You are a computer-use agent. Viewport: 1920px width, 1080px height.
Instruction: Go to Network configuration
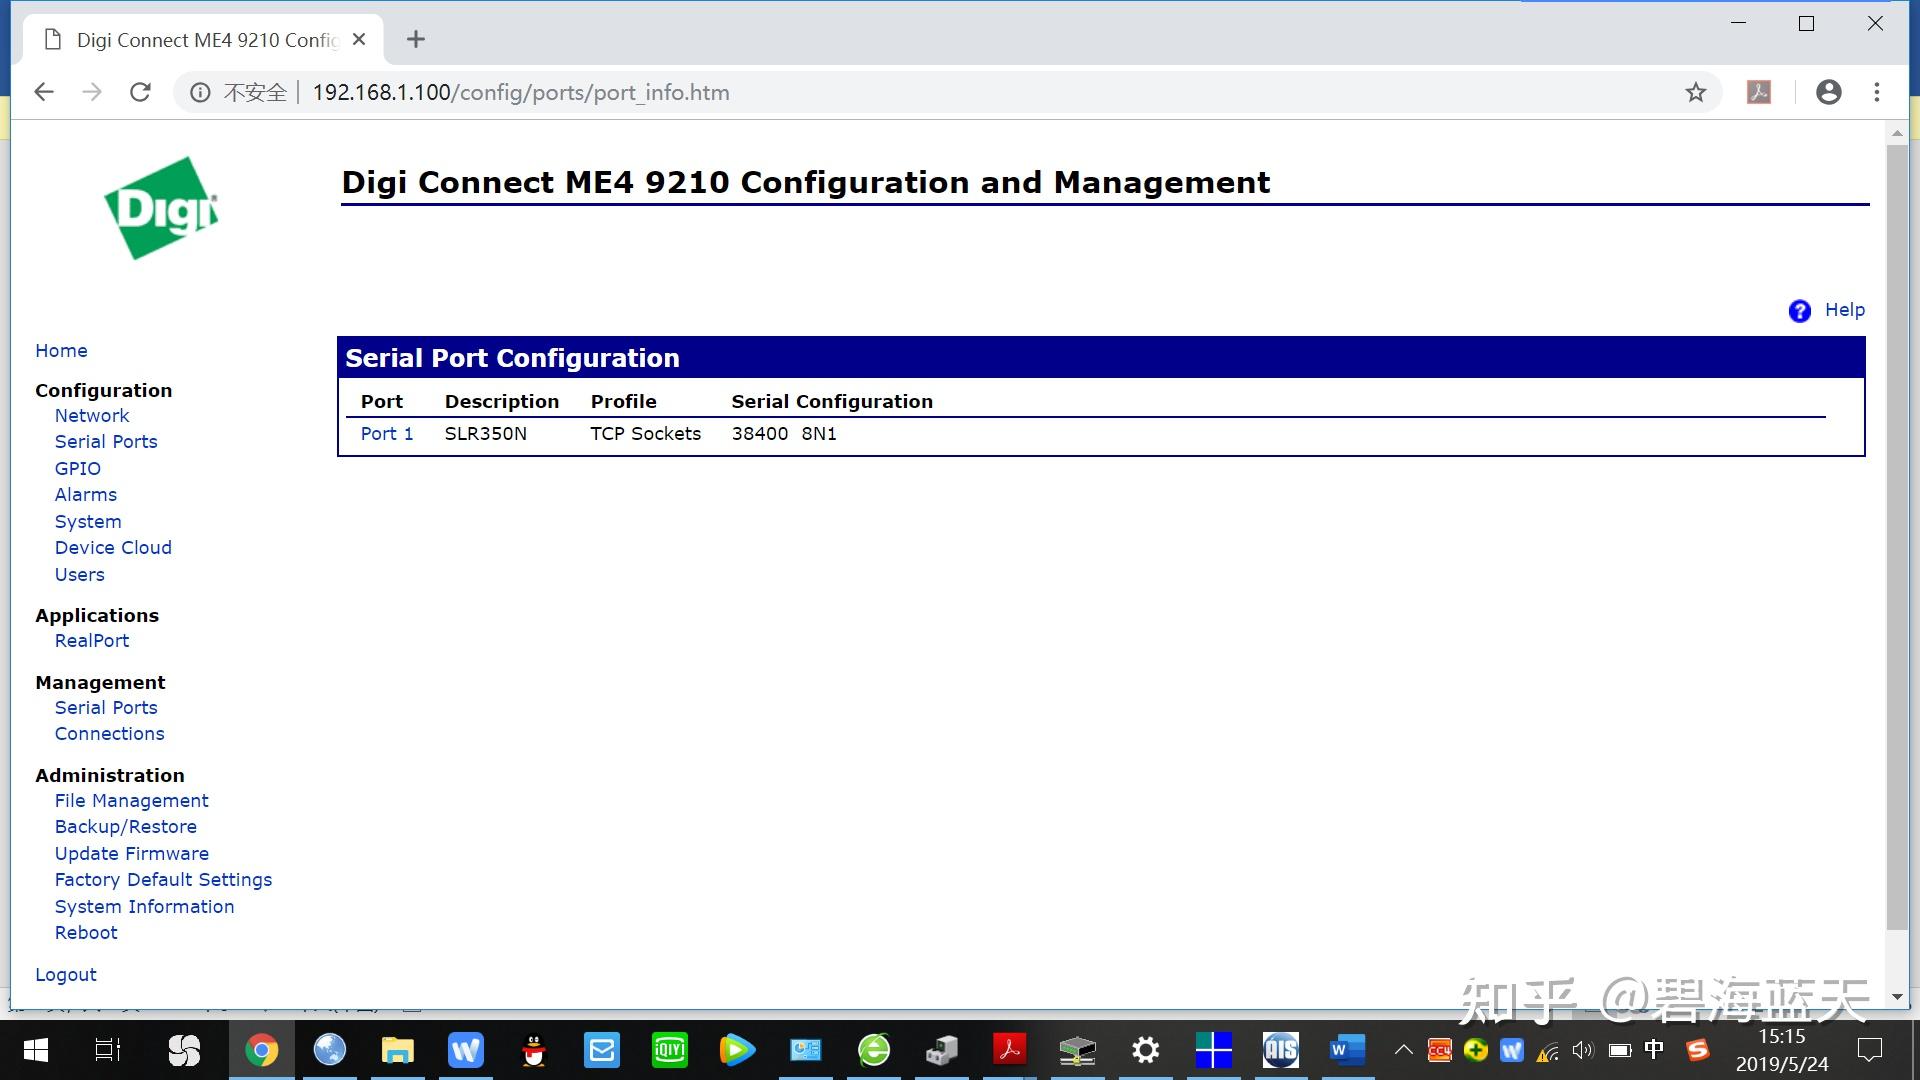tap(92, 416)
